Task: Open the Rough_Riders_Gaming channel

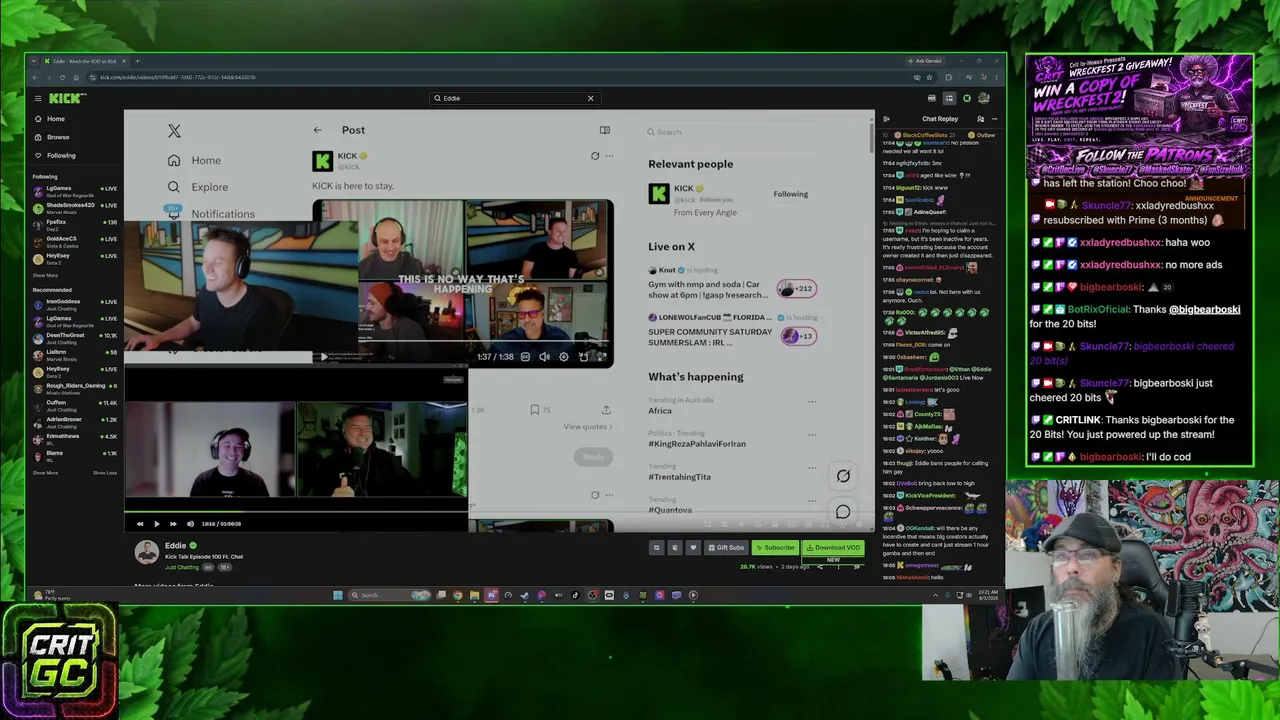Action: [75, 388]
